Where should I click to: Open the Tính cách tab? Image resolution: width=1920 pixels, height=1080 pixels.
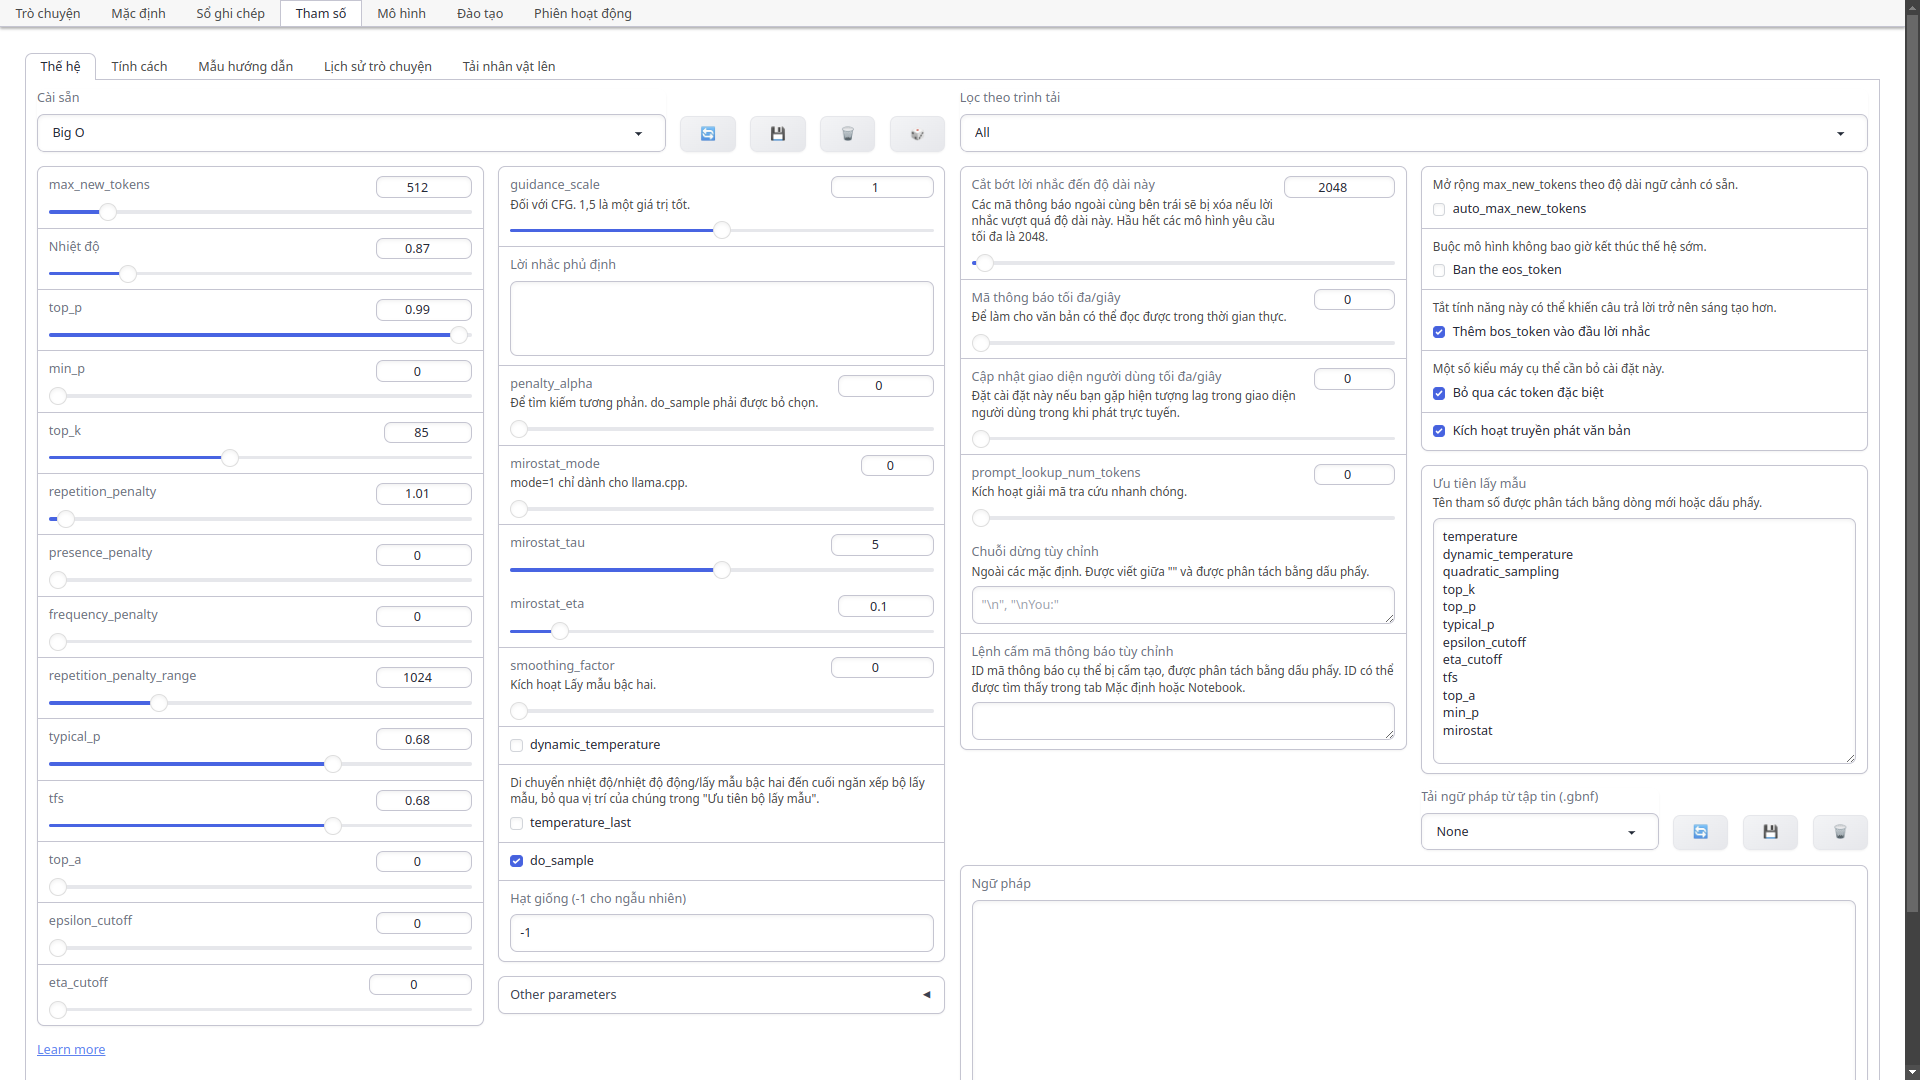139,66
